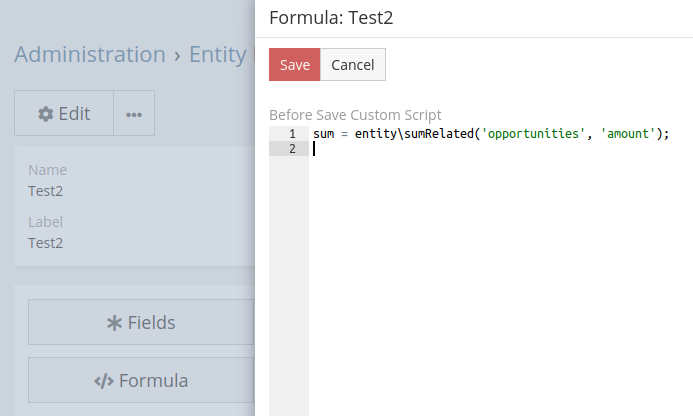
Task: Click the Fields button label
Action: pos(151,323)
